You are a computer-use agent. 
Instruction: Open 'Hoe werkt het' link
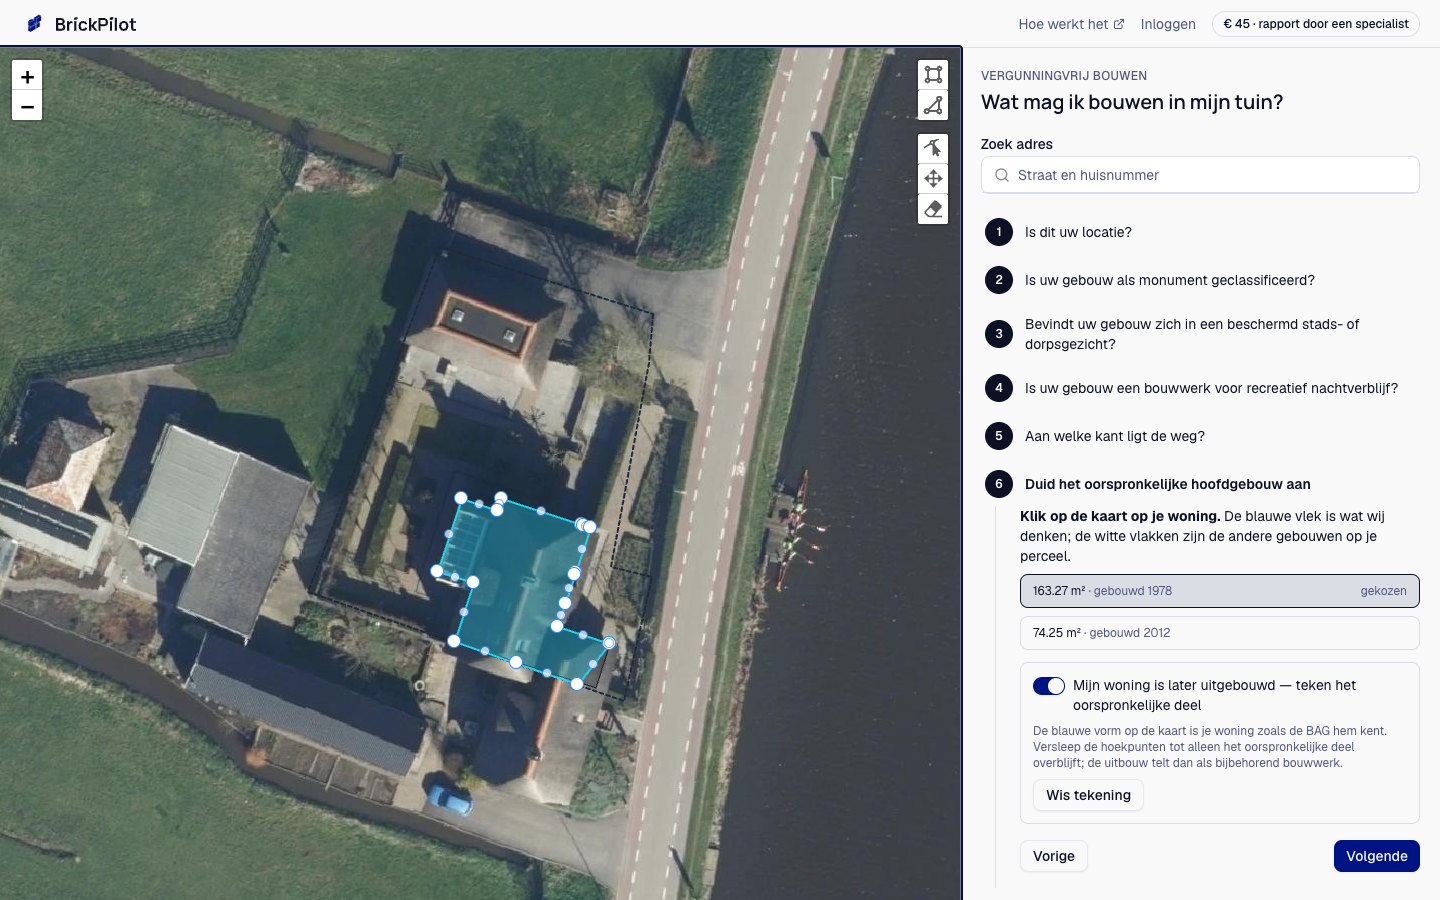[1071, 24]
